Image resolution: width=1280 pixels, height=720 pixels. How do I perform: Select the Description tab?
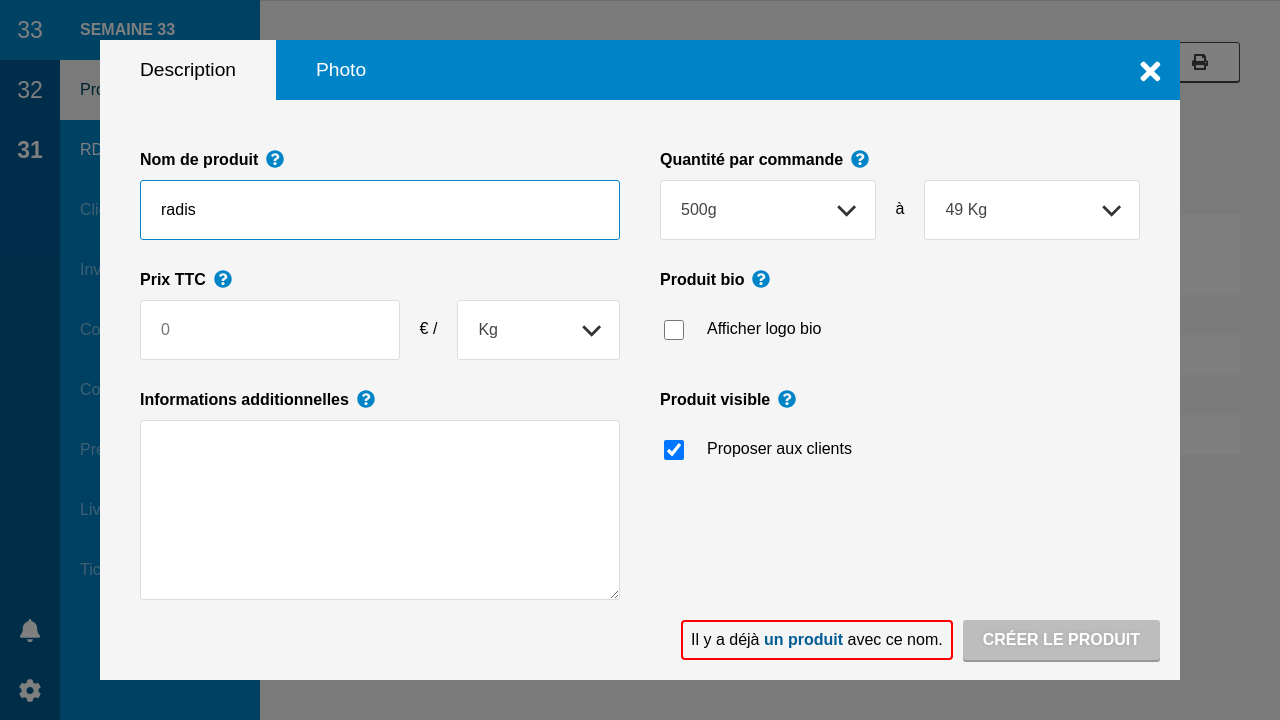188,70
